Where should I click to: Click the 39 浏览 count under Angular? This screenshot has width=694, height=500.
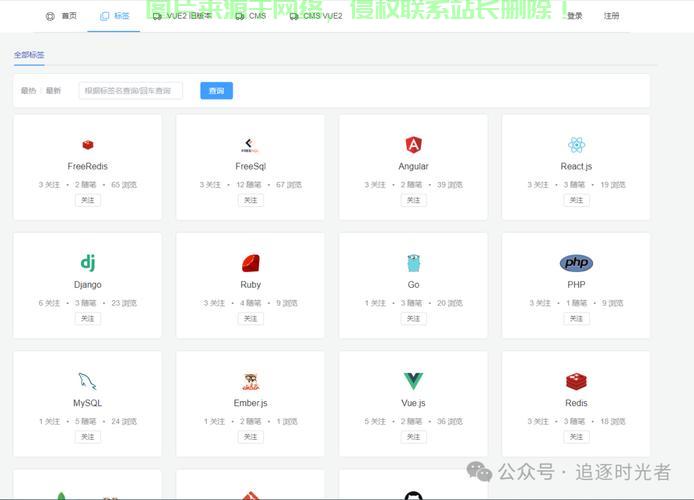450,185
